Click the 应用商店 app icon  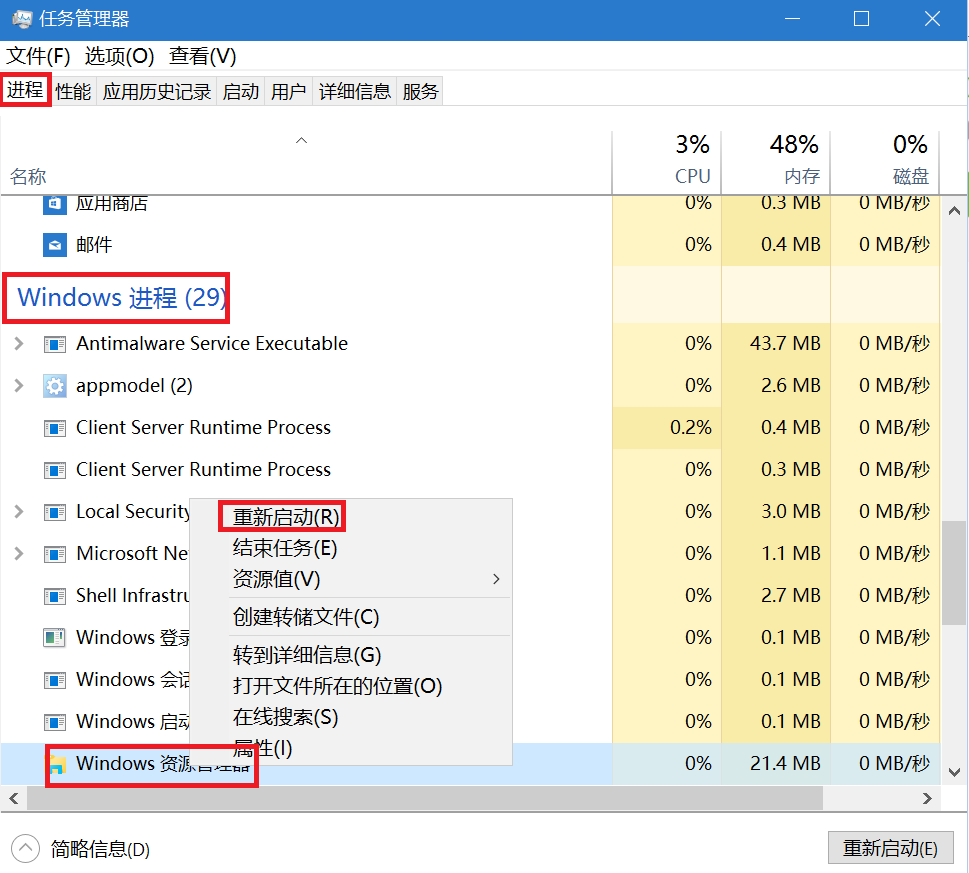coord(54,204)
